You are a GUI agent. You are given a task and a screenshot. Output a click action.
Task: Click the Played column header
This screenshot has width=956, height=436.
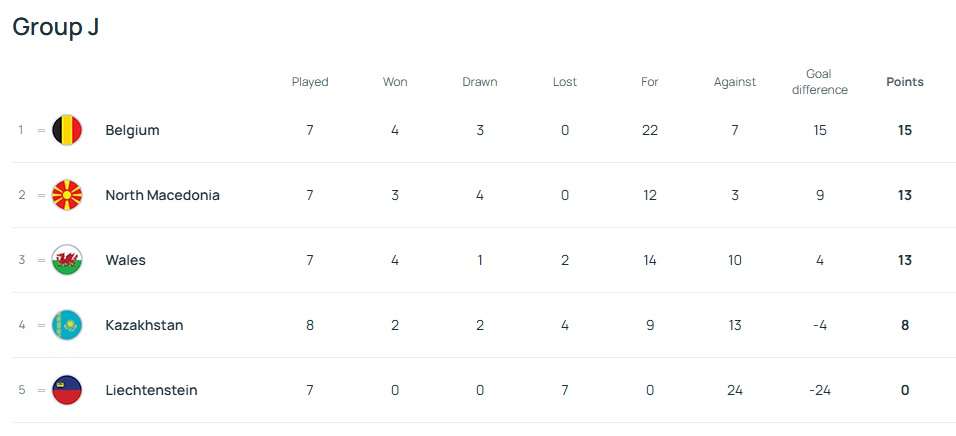click(x=310, y=82)
